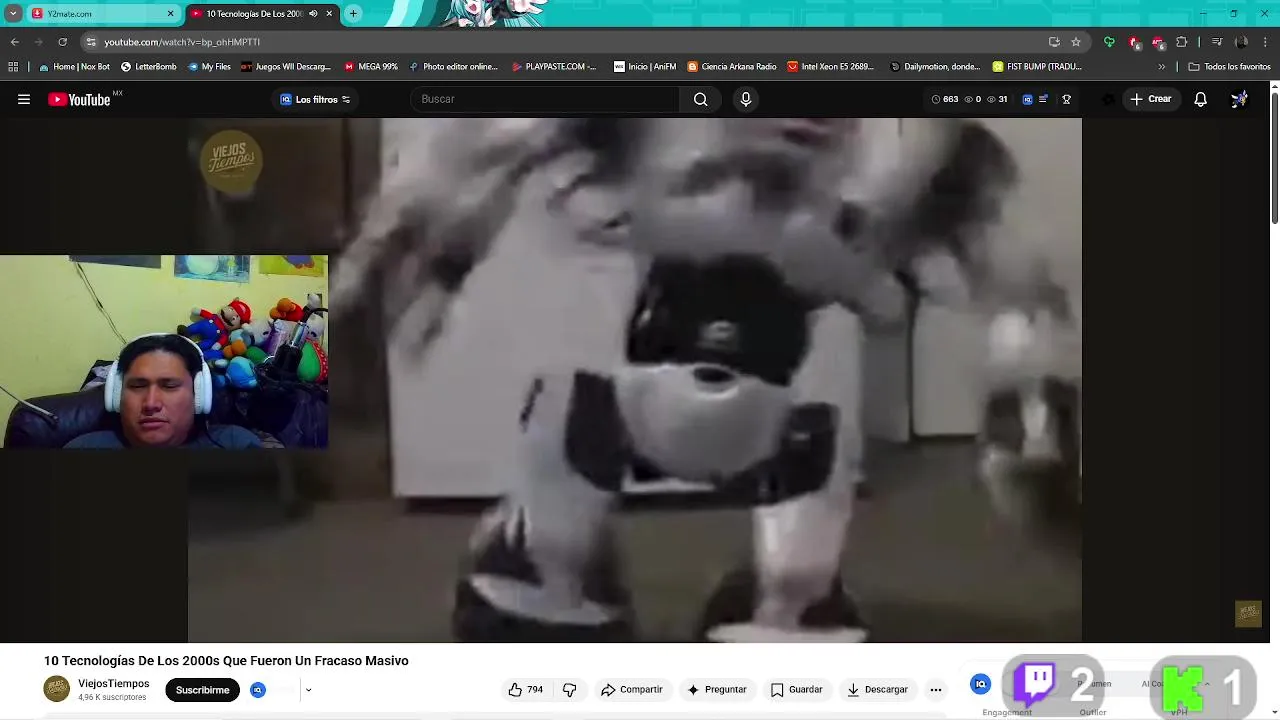Open vidIQ playlist-list icon in header
Image resolution: width=1280 pixels, height=720 pixels.
click(x=1043, y=99)
